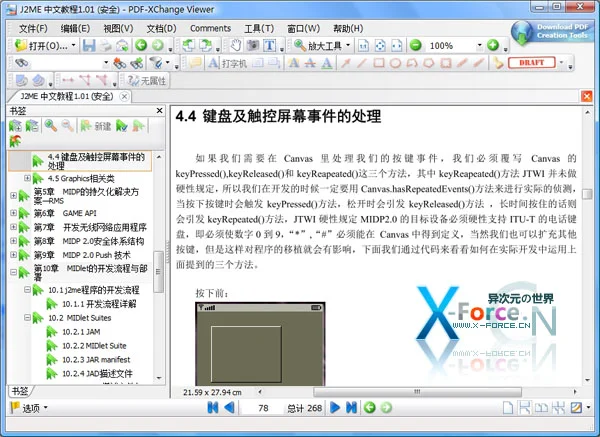Switch to J2ME 中文教程1.01 document tab
The width and height of the screenshot is (600, 437).
tap(70, 96)
